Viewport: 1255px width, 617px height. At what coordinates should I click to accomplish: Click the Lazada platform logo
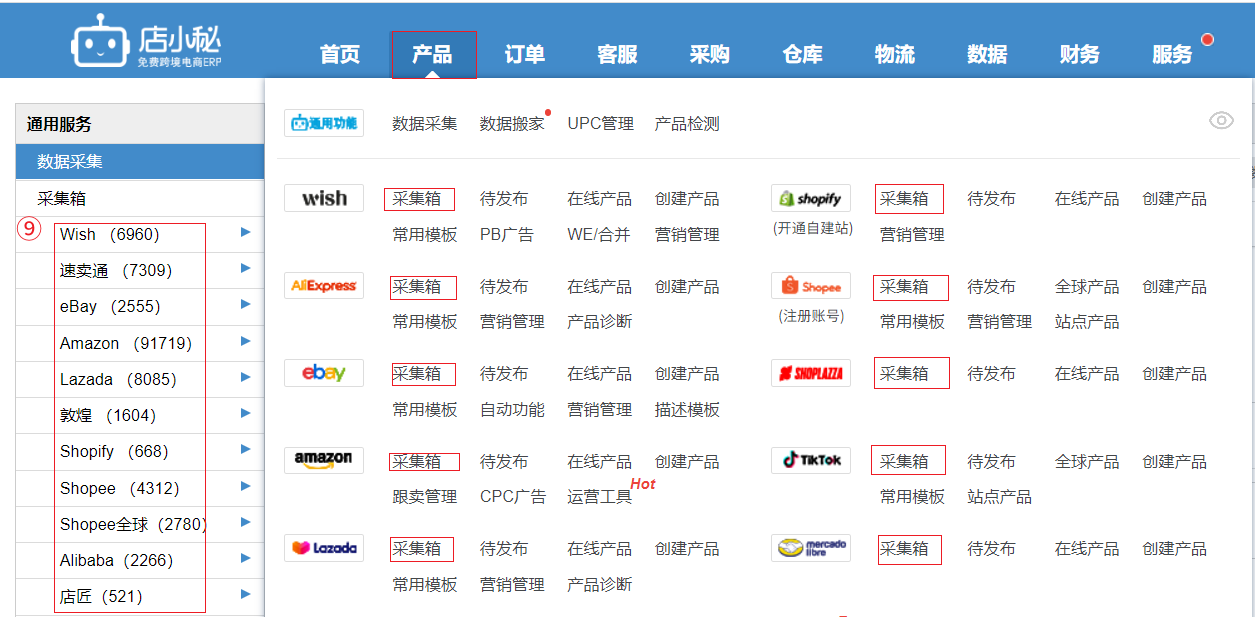[324, 548]
